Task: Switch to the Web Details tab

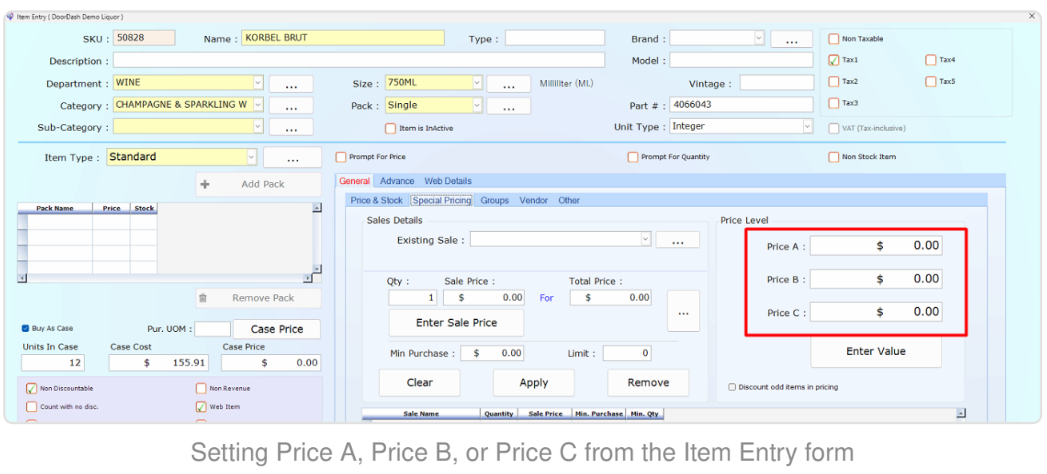Action: [448, 181]
